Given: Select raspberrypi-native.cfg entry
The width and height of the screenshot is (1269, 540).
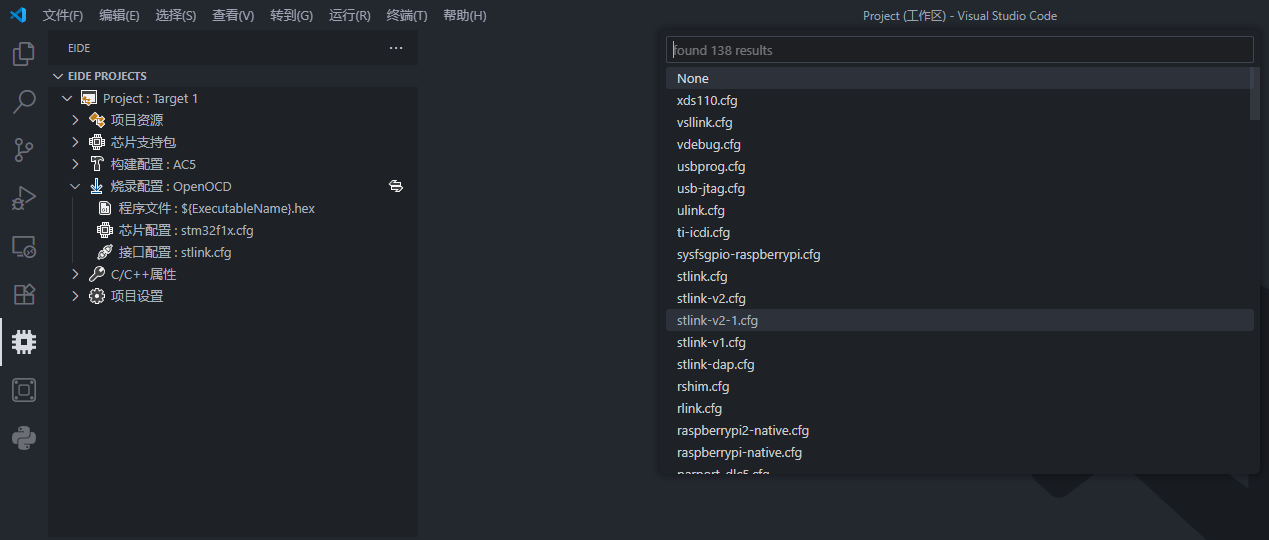Looking at the screenshot, I should pyautogui.click(x=958, y=452).
